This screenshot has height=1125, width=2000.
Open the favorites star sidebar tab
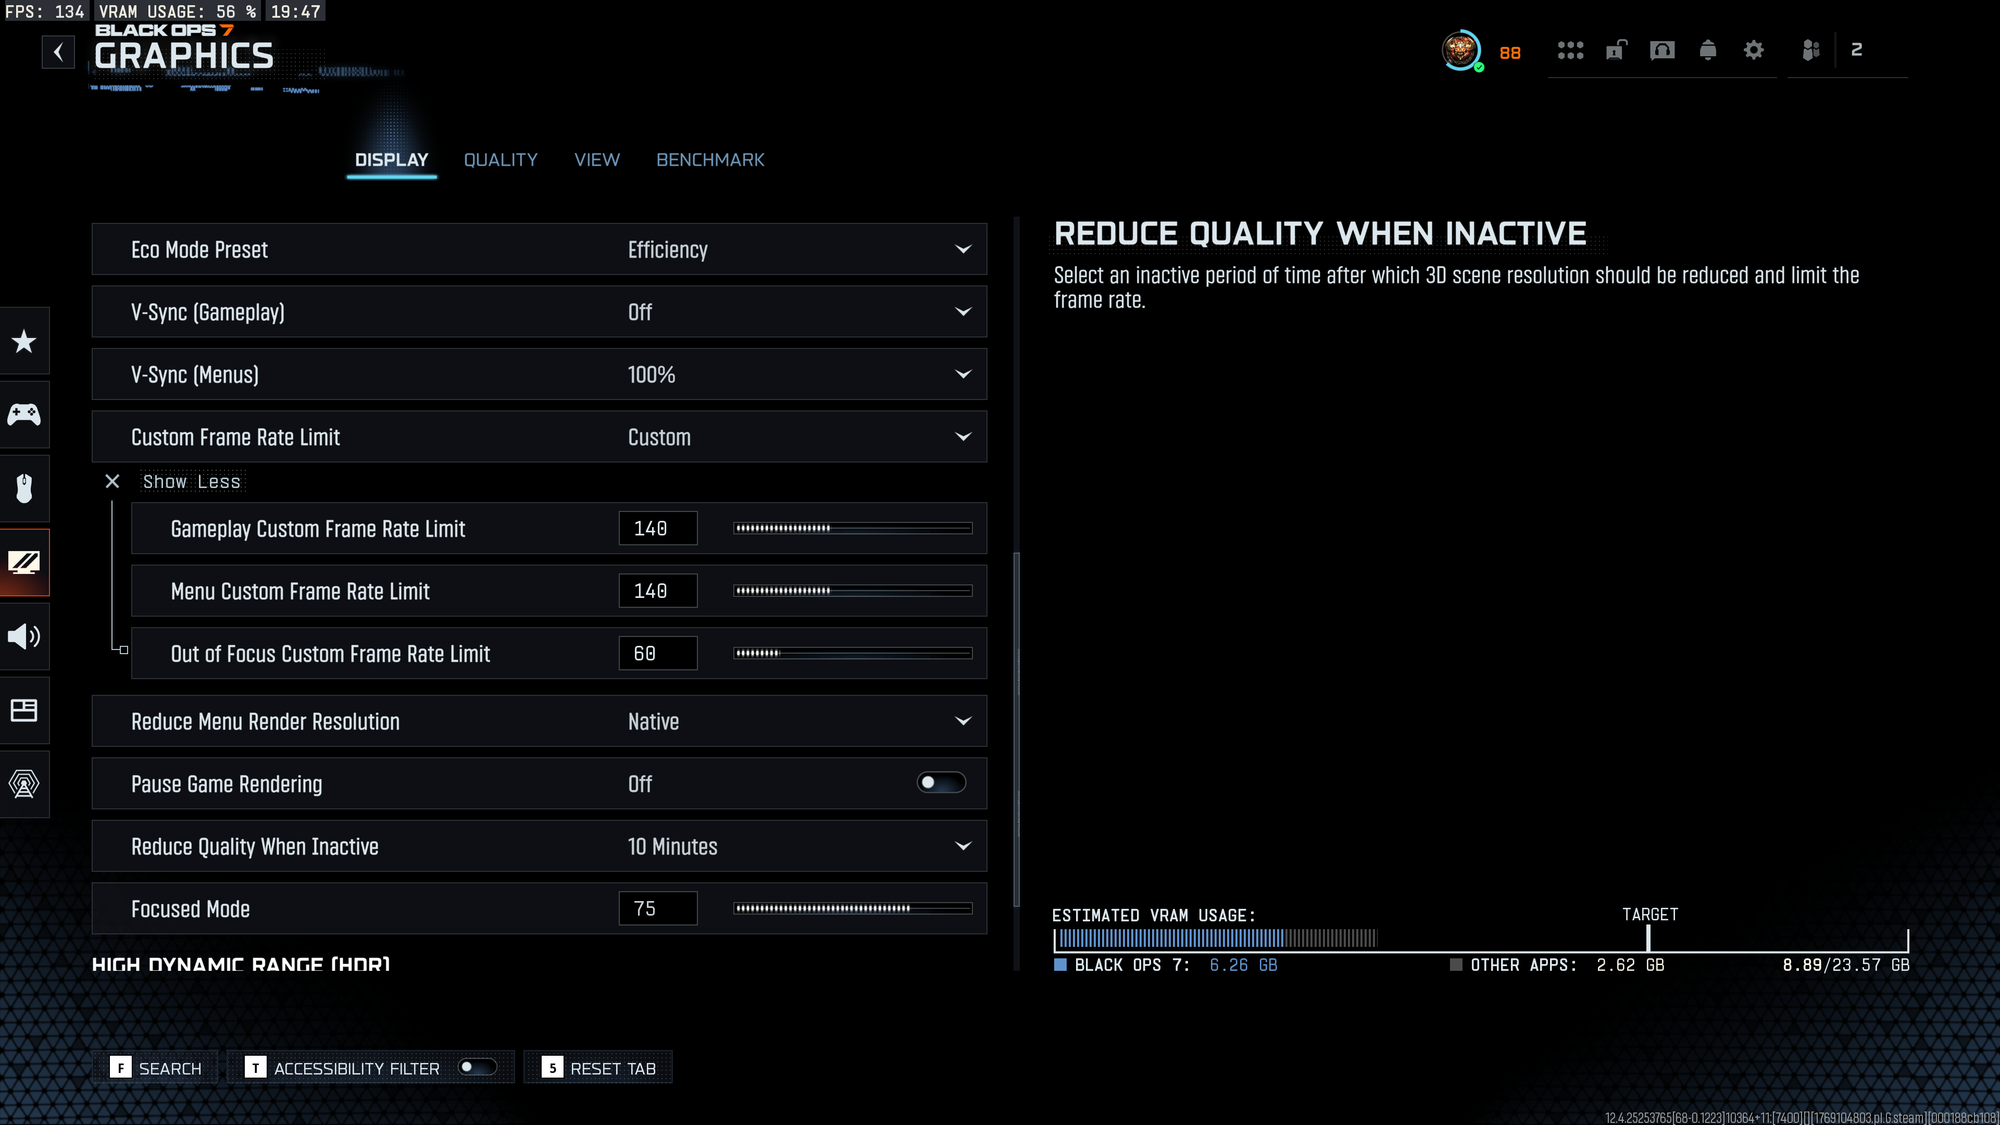(24, 342)
